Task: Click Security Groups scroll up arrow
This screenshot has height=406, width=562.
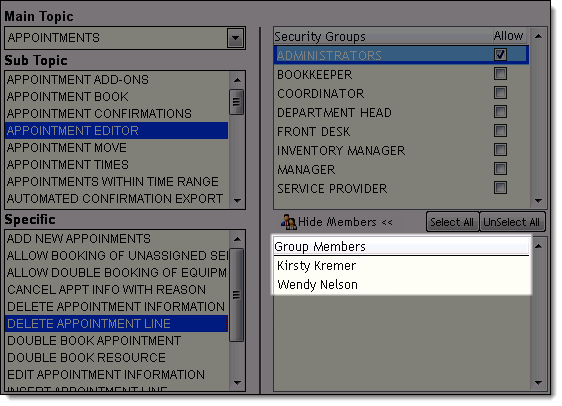Action: point(538,36)
